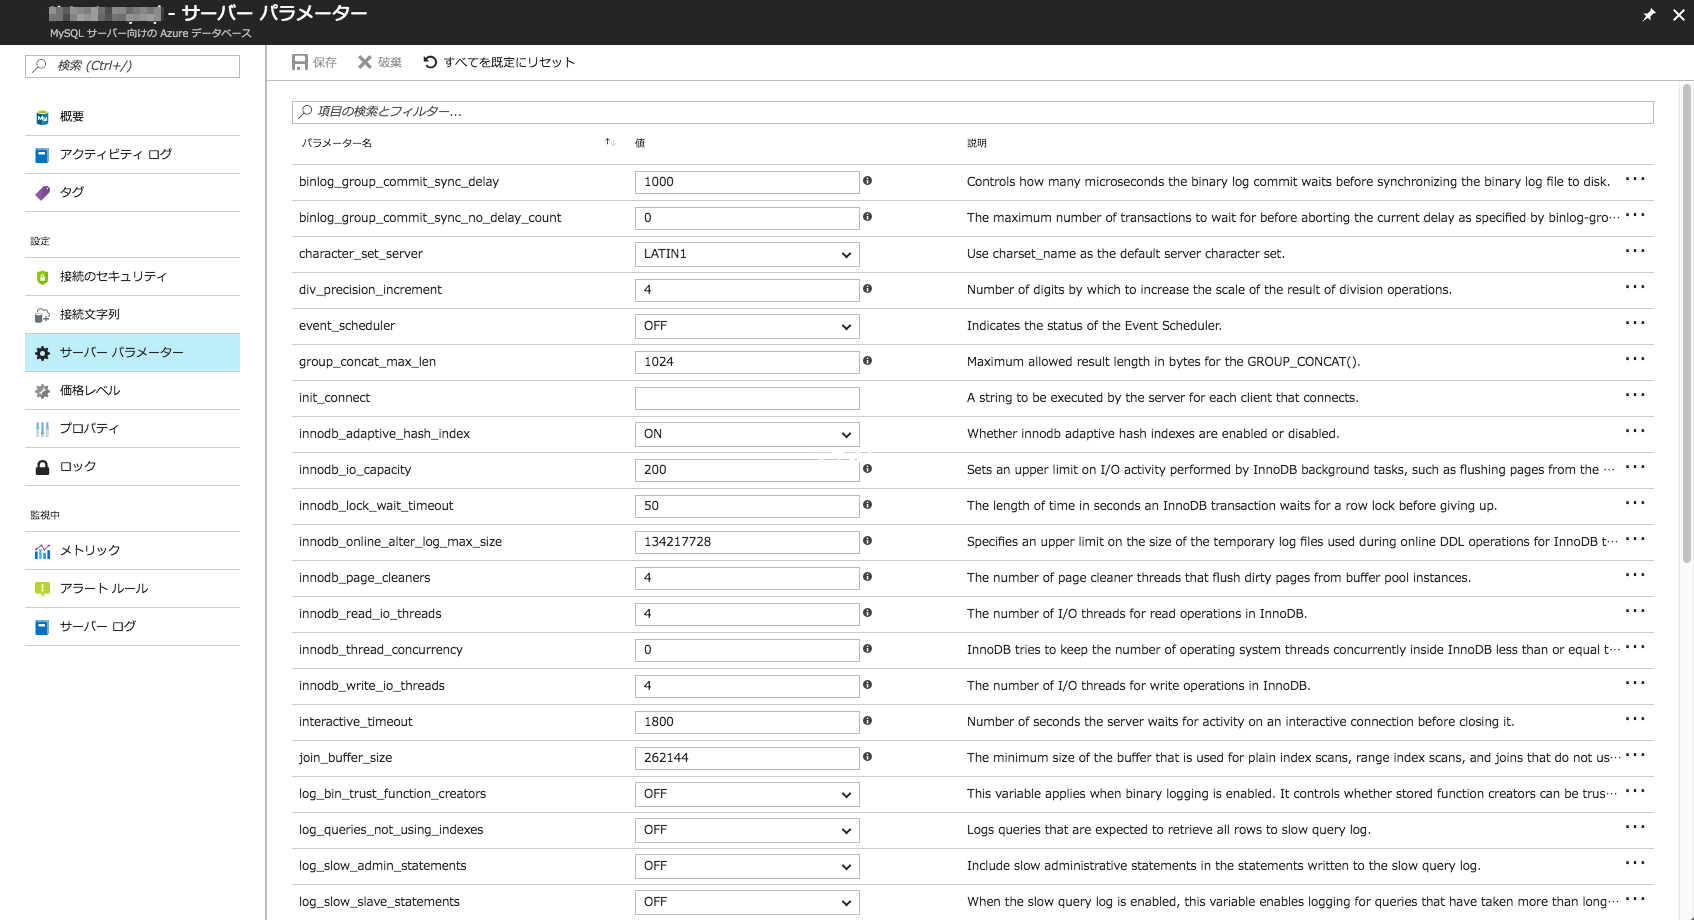Click the 保存 save button
Screen dimensions: 1694x920
coord(314,62)
